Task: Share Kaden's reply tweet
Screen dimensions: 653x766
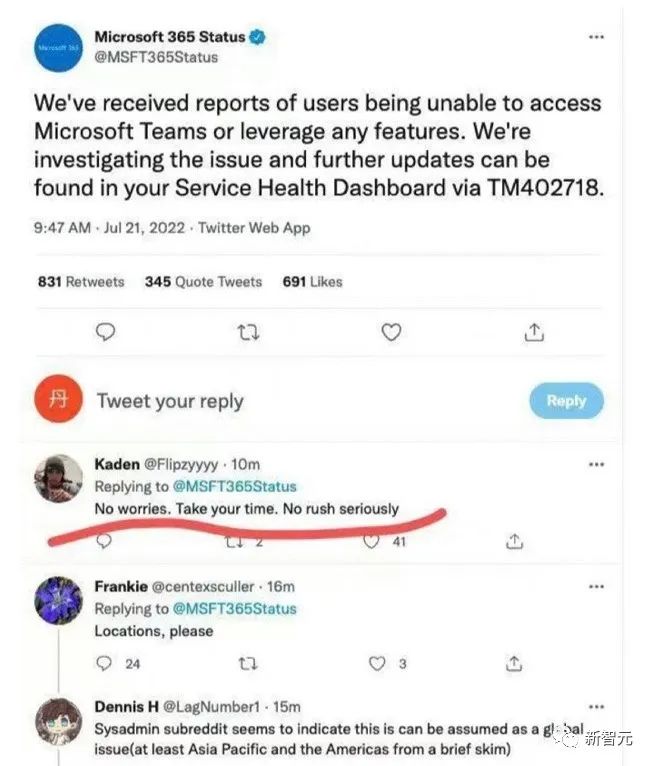Action: [x=515, y=541]
